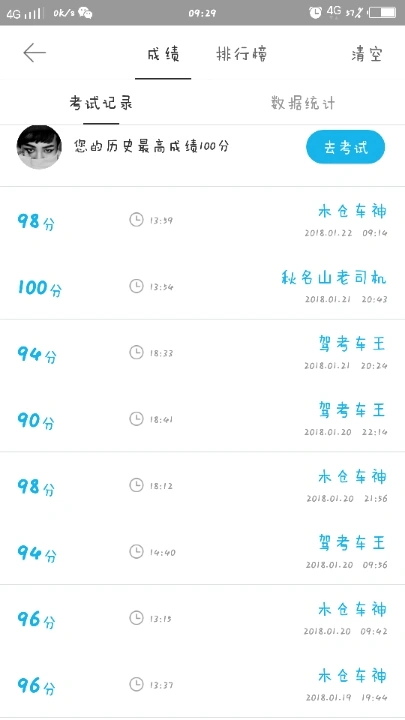
Task: Tap the 清空 button to clear records
Action: click(x=367, y=54)
